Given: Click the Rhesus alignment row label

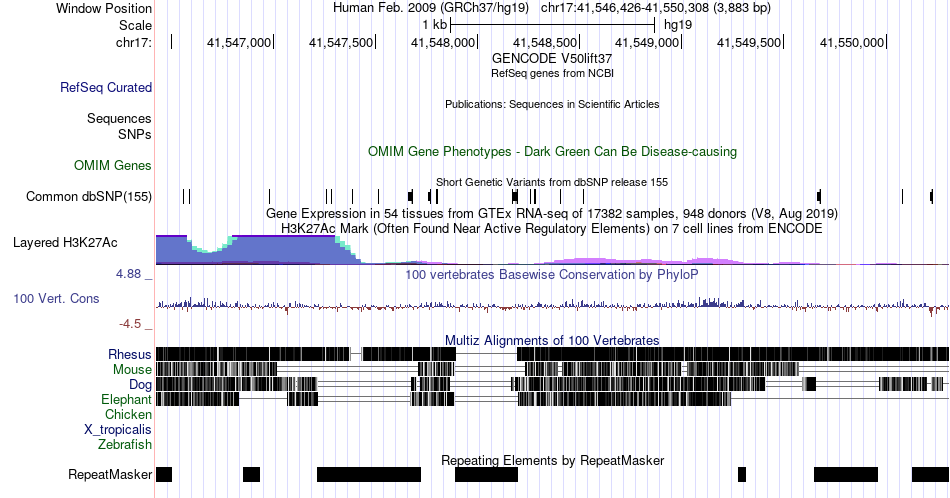Looking at the screenshot, I should pos(130,354).
